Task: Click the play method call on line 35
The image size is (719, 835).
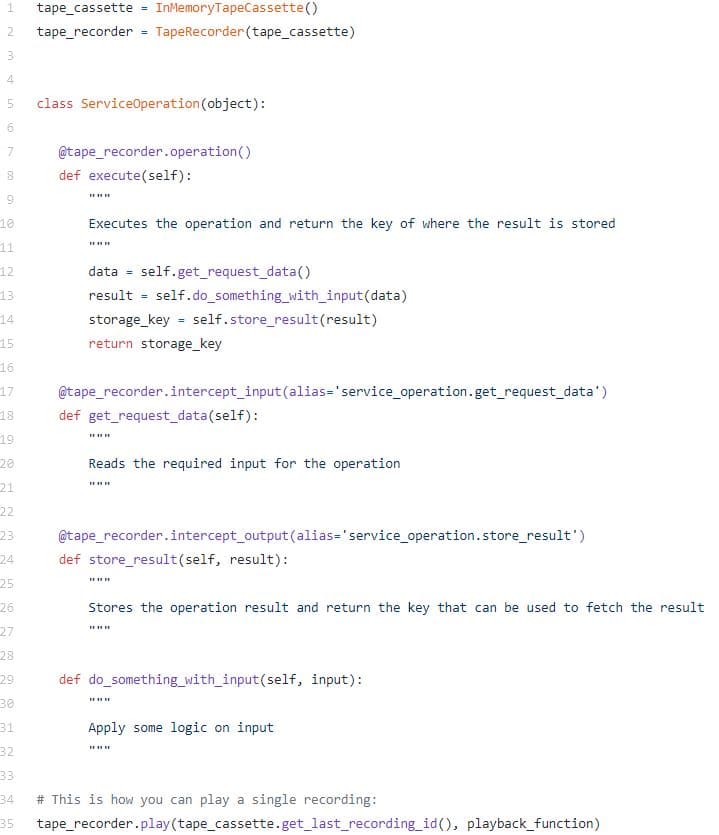Action: pyautogui.click(x=154, y=824)
